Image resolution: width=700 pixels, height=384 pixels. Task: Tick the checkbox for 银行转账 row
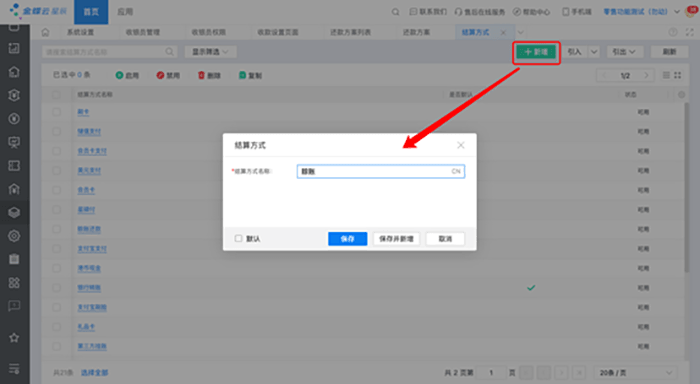pyautogui.click(x=56, y=288)
